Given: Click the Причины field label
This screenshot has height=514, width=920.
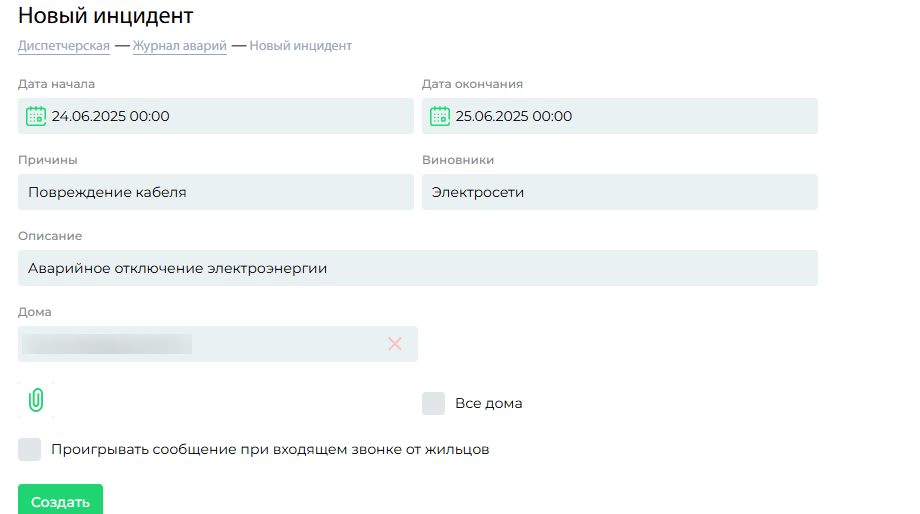Looking at the screenshot, I should point(48,160).
